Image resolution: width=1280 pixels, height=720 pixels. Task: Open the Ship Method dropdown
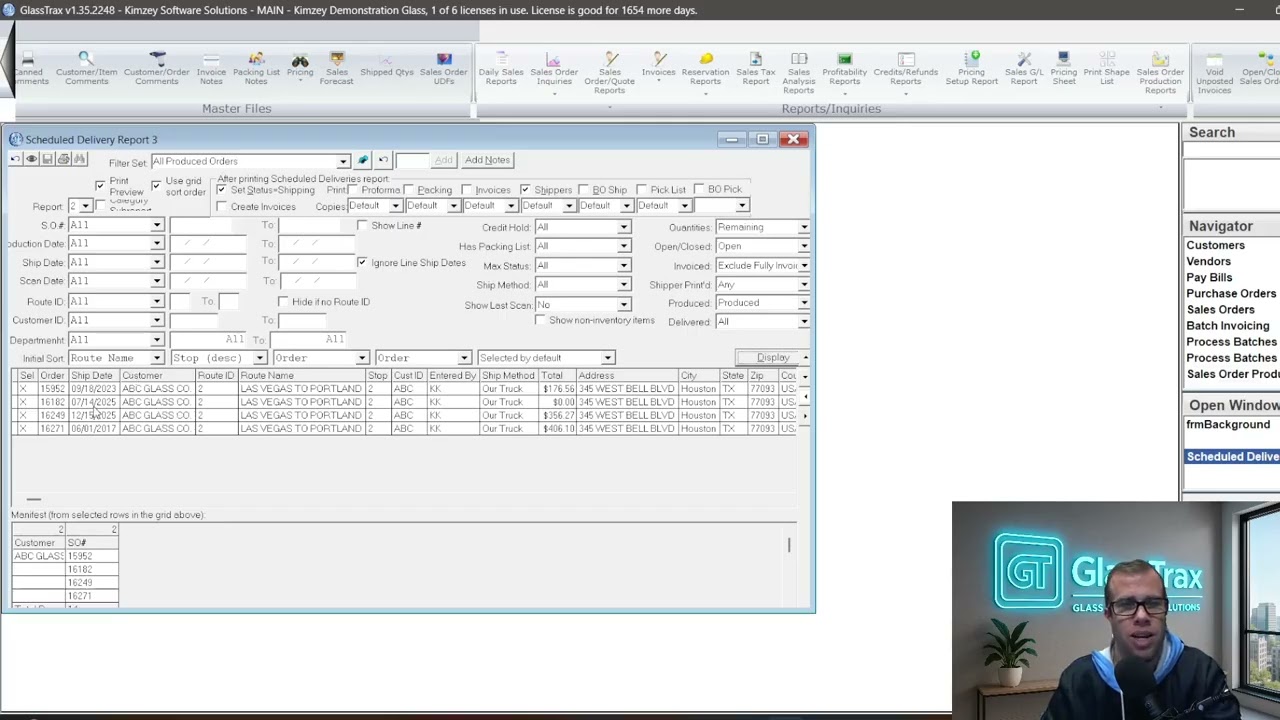(623, 285)
